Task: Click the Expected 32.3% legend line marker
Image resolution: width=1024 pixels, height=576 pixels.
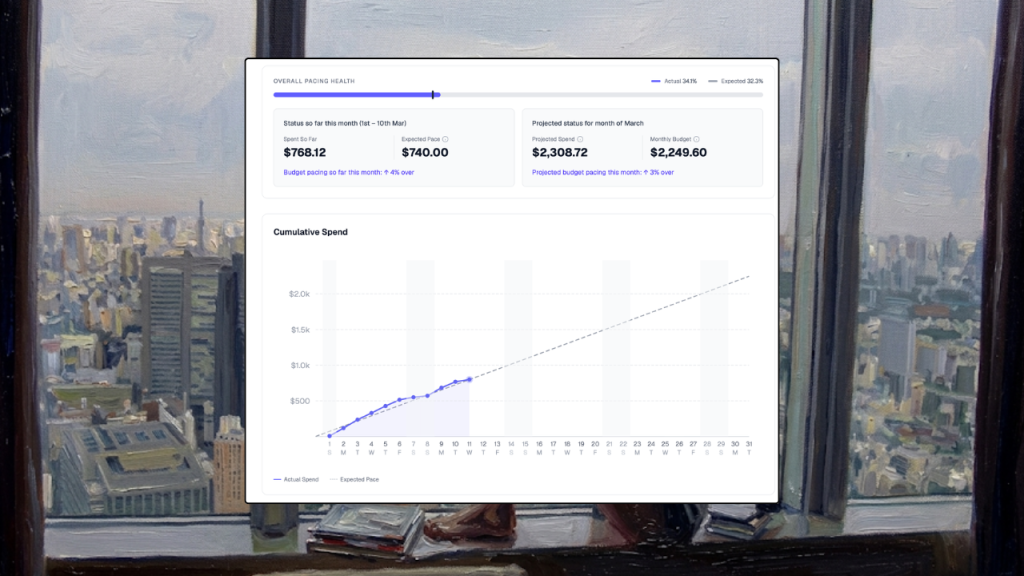Action: point(712,81)
